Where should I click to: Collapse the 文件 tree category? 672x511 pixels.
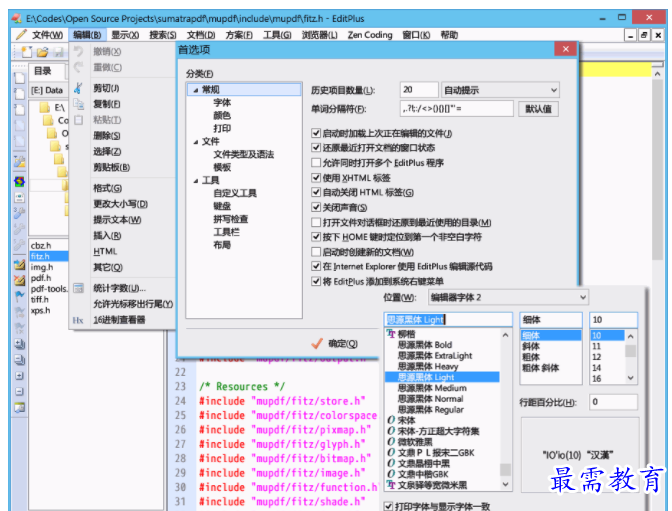(x=196, y=142)
